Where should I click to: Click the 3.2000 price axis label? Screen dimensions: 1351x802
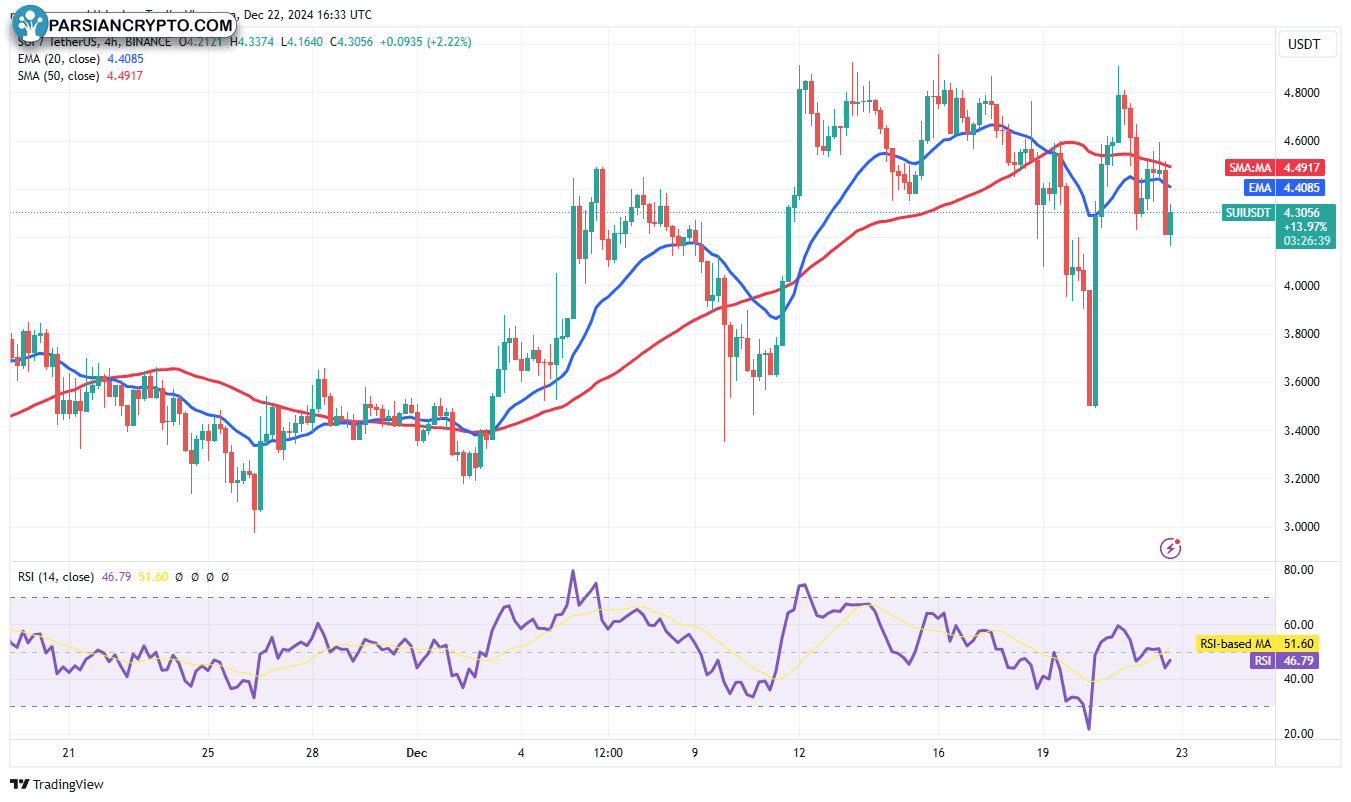(1302, 479)
